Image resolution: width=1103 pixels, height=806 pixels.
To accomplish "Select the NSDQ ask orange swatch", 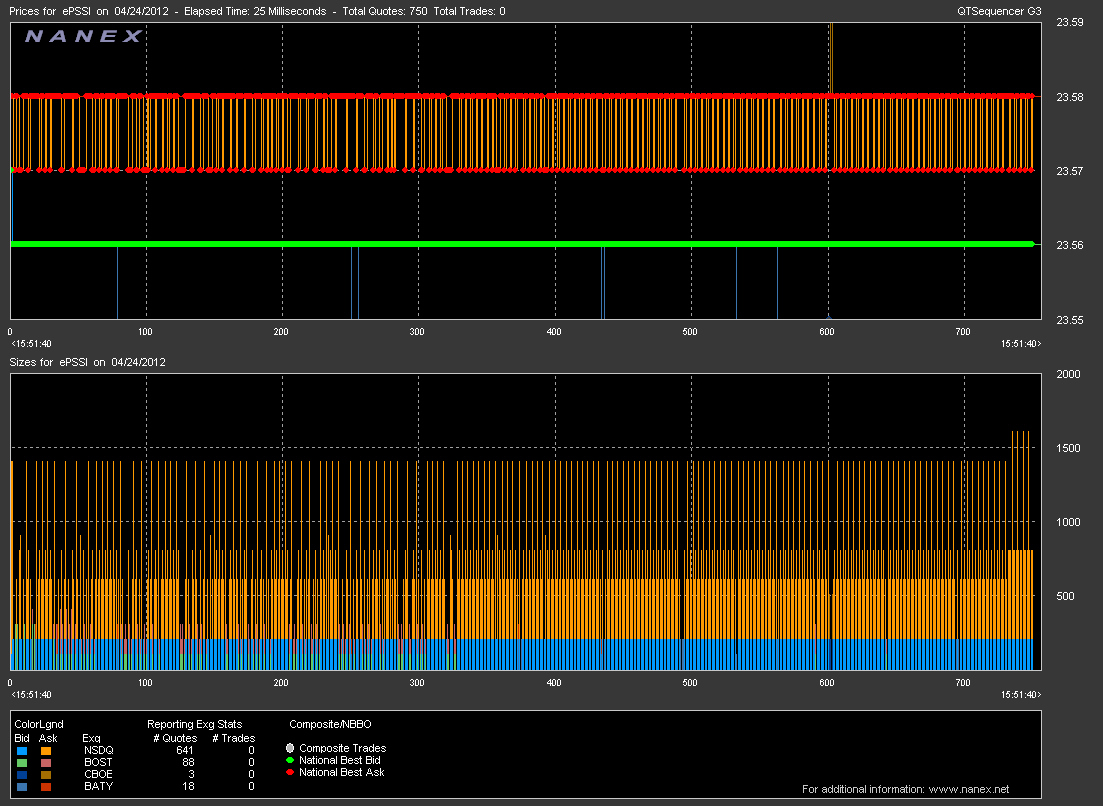I will [47, 750].
